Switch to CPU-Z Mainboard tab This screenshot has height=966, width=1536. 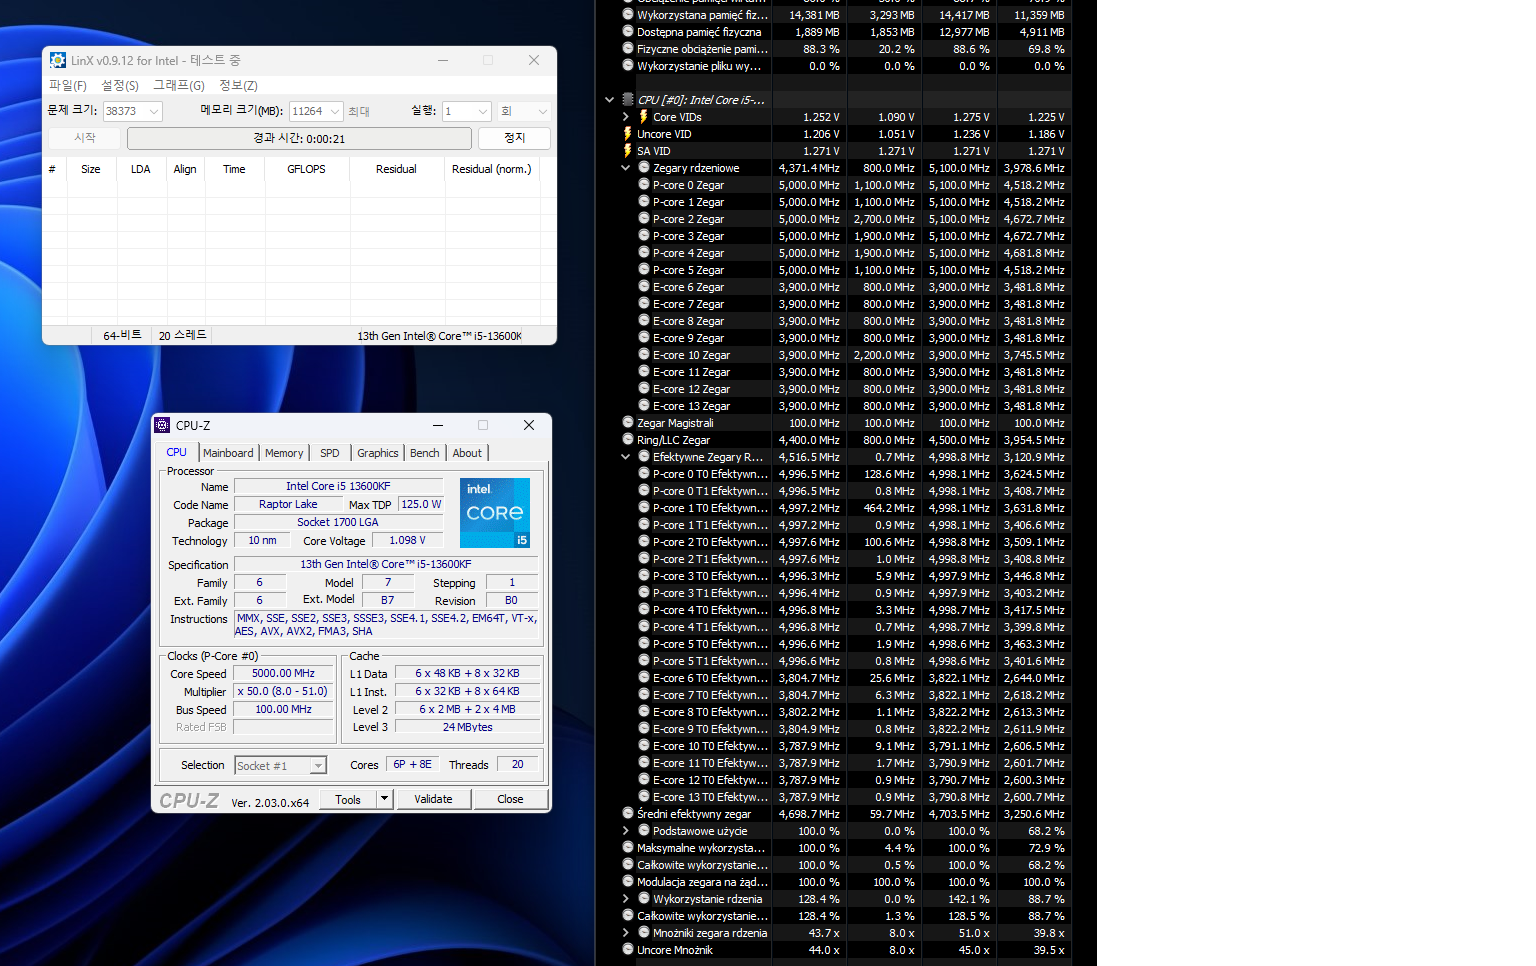[x=228, y=453]
